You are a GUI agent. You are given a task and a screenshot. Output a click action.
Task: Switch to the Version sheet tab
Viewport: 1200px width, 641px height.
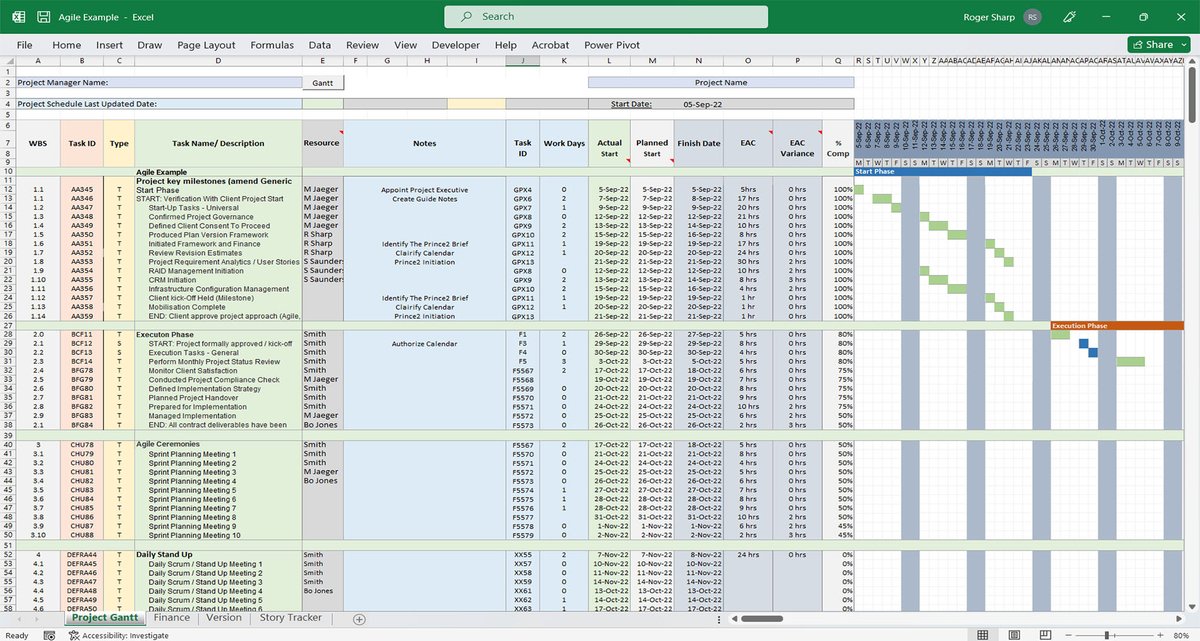[x=224, y=618]
